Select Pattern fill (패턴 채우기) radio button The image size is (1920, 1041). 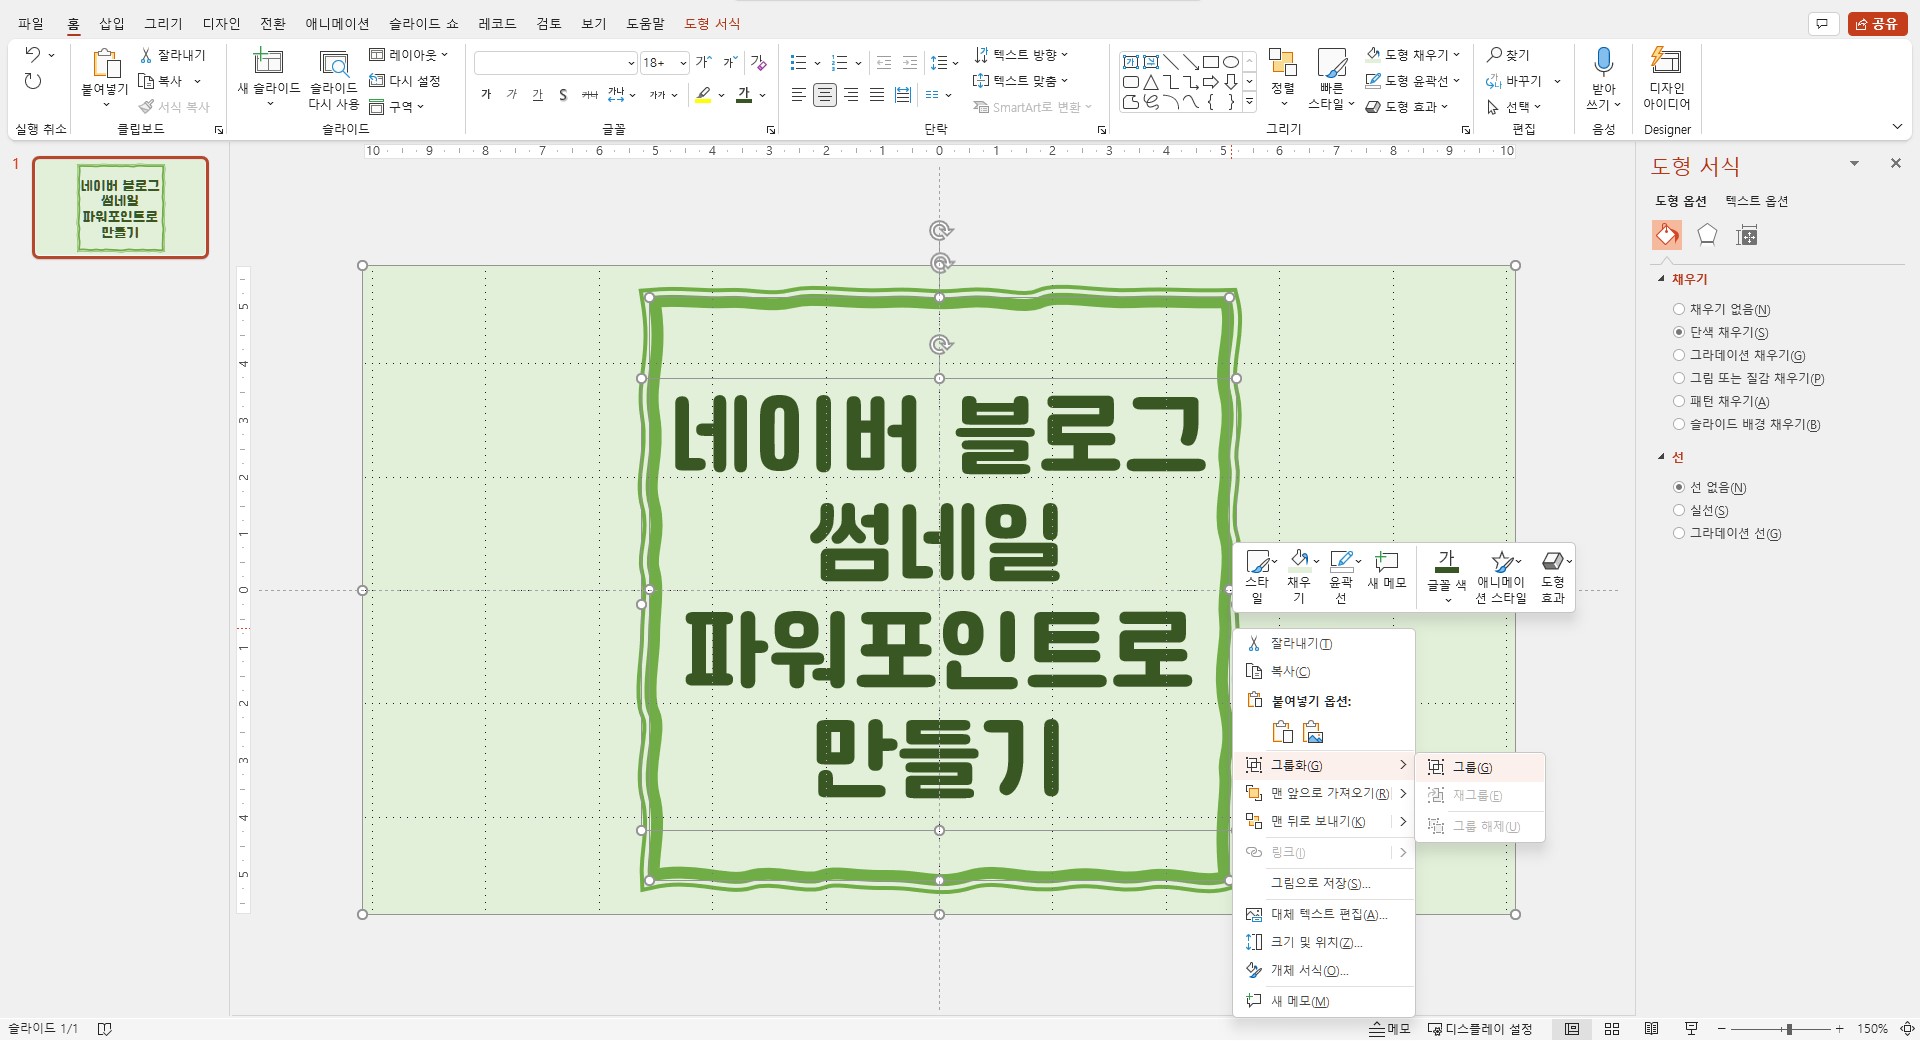tap(1679, 401)
